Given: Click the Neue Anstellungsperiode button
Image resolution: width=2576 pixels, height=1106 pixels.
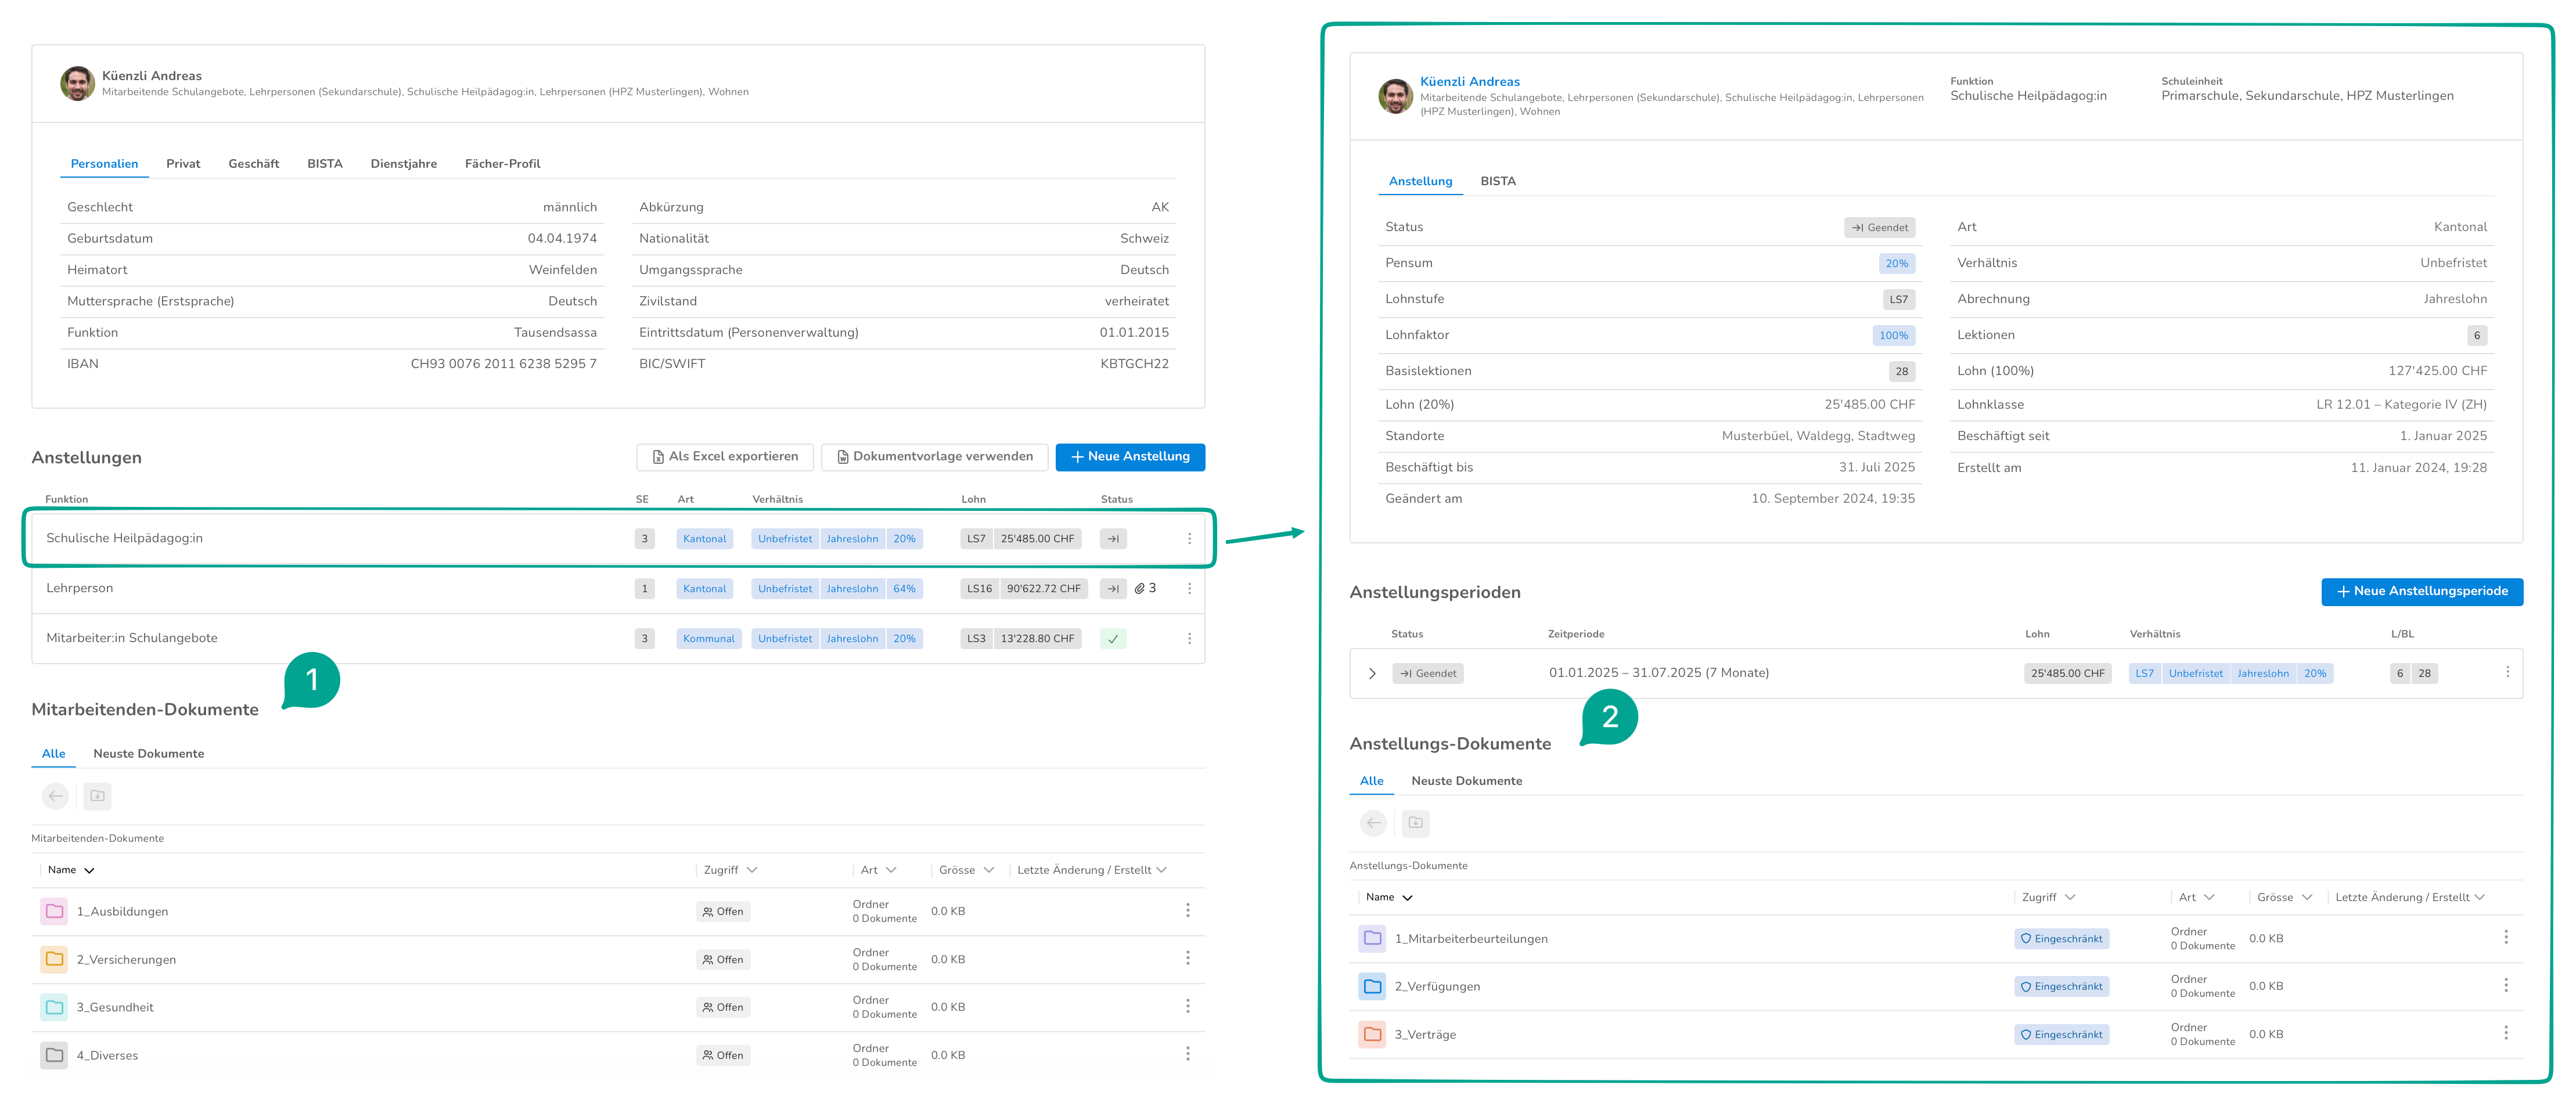Looking at the screenshot, I should [x=2421, y=592].
